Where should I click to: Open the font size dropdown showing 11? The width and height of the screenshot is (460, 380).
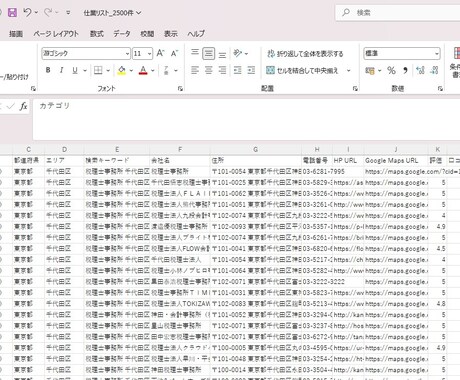(x=149, y=53)
